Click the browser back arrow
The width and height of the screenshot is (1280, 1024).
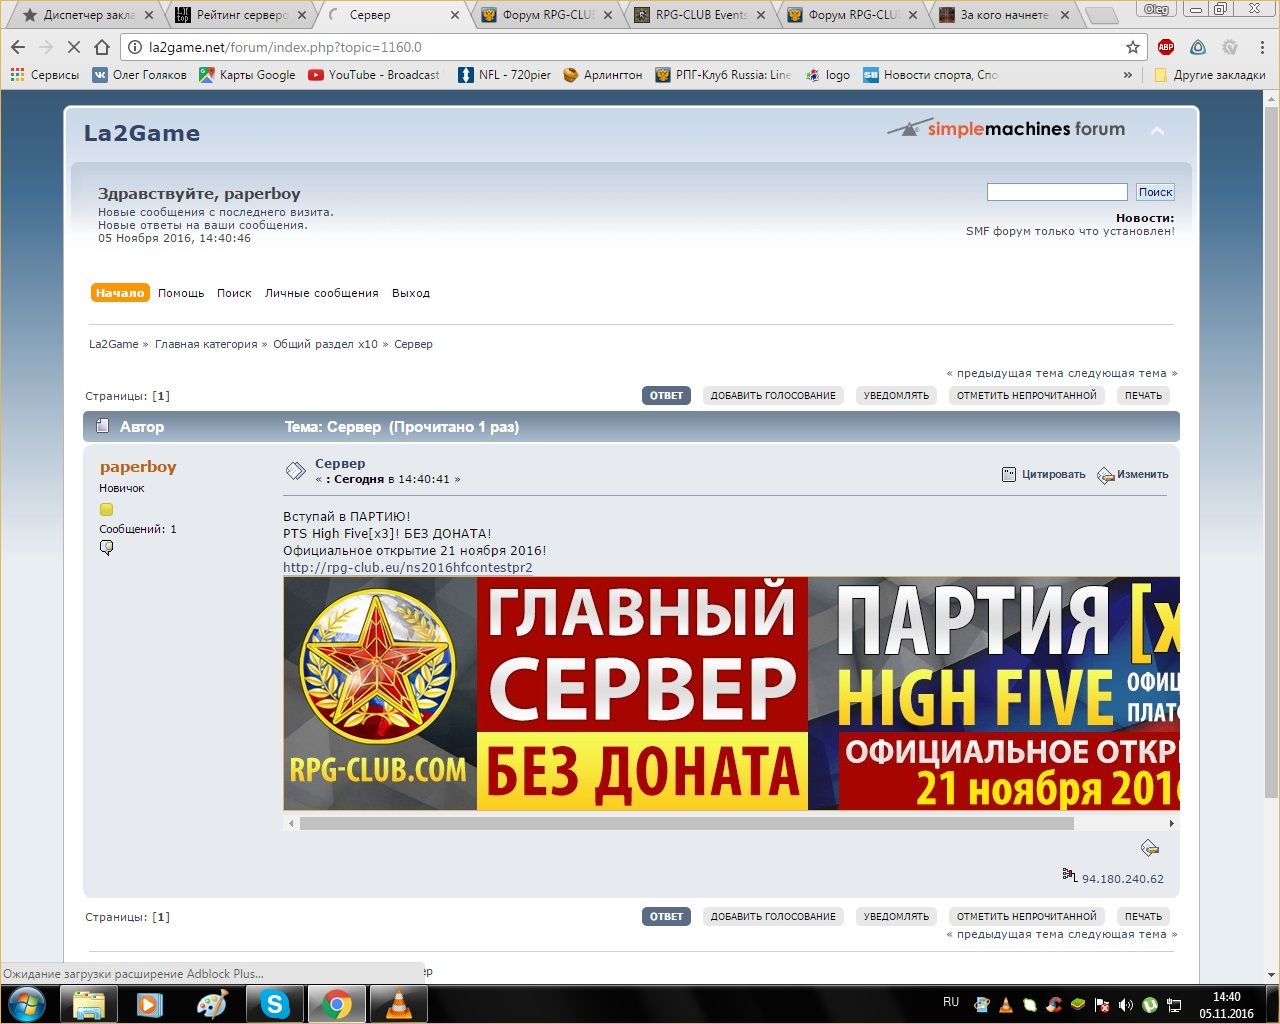[18, 47]
